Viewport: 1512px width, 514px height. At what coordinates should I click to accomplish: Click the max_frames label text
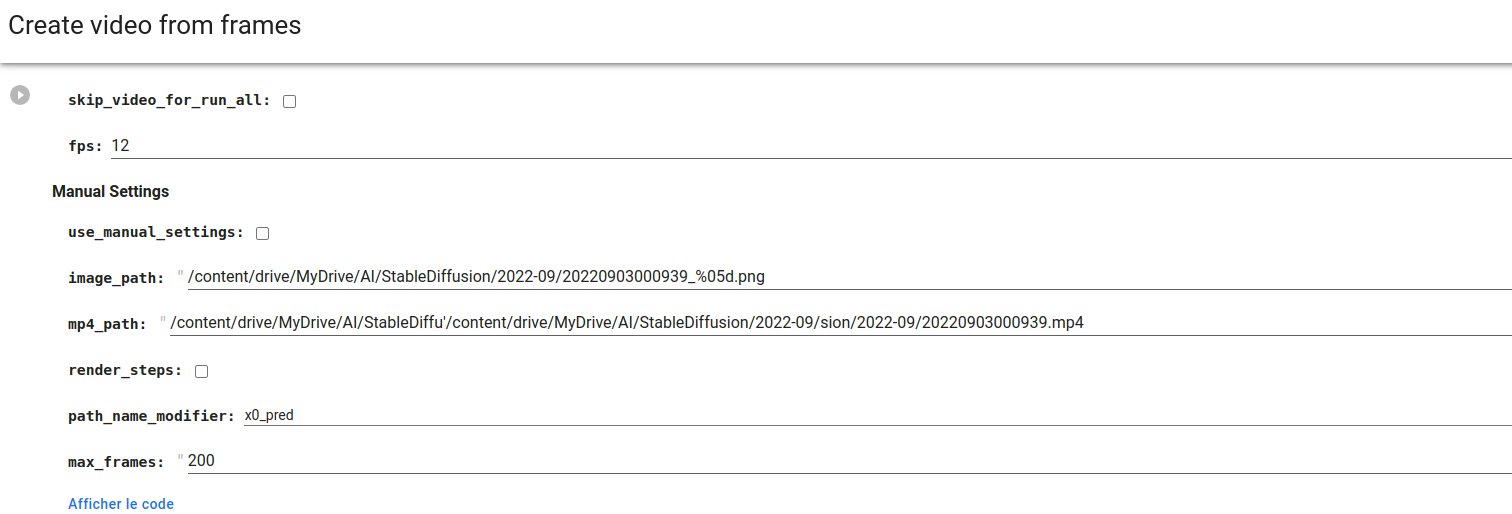(115, 462)
